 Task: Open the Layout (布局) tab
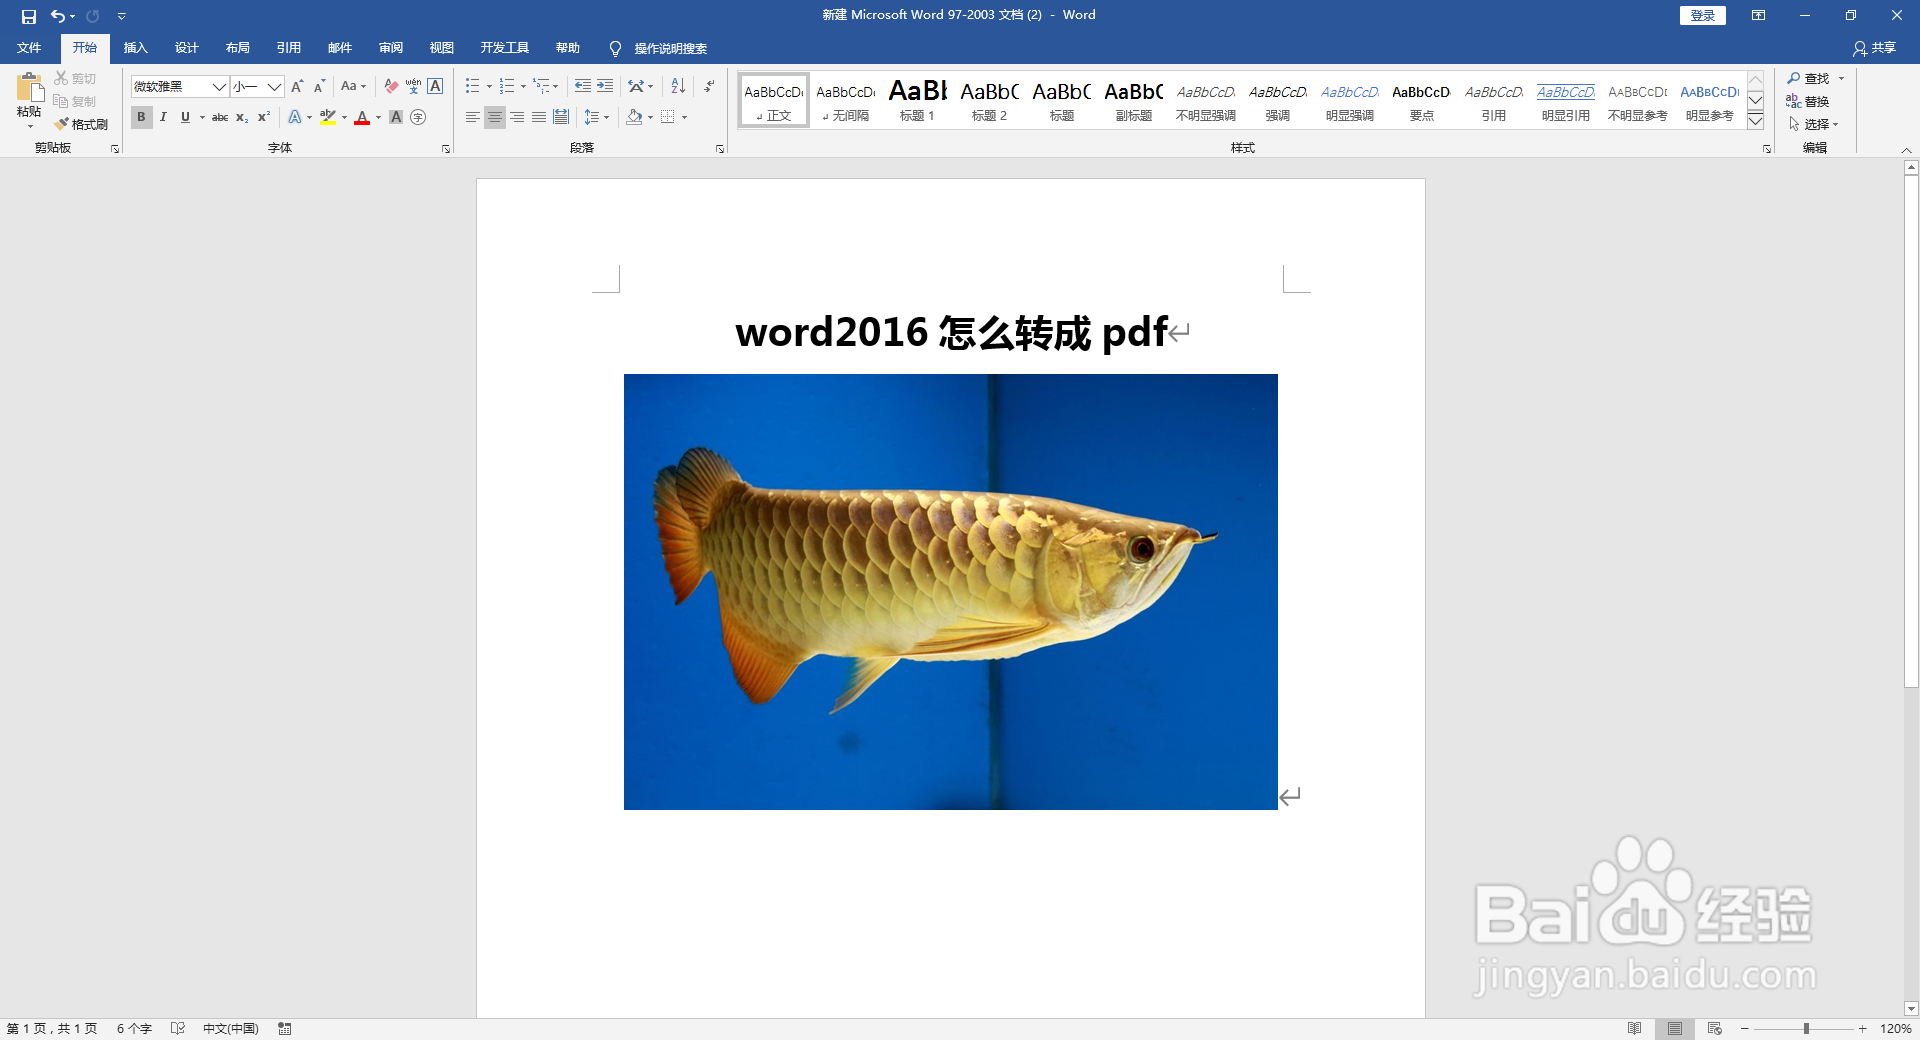(237, 48)
